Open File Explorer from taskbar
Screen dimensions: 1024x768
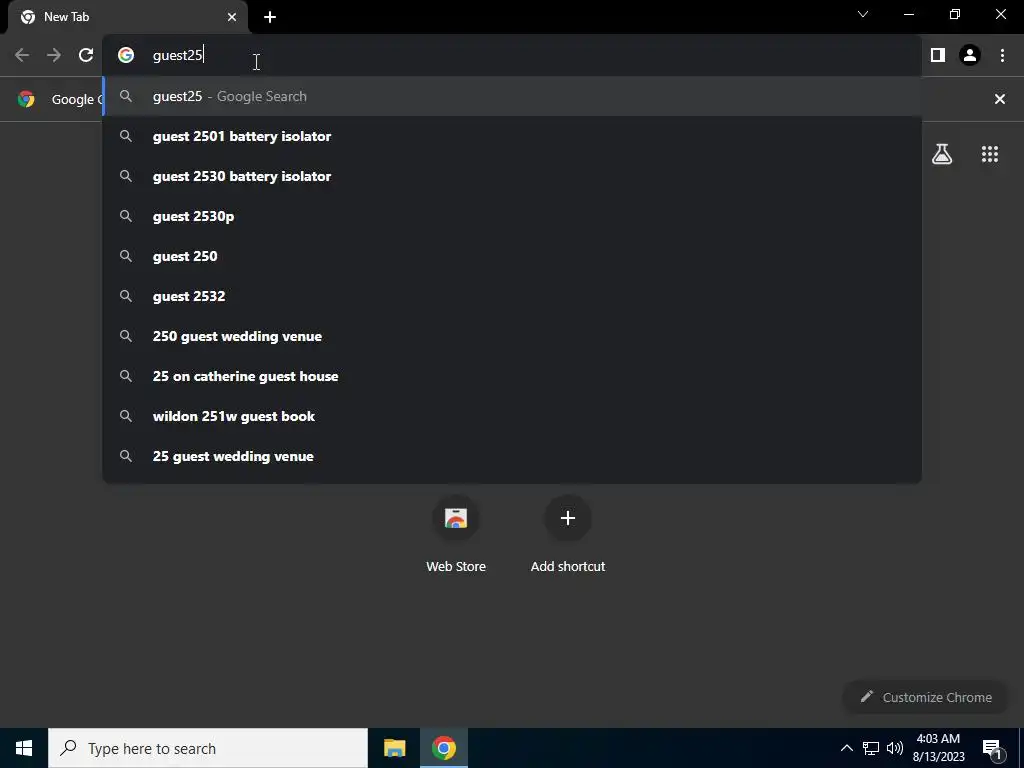pyautogui.click(x=394, y=748)
